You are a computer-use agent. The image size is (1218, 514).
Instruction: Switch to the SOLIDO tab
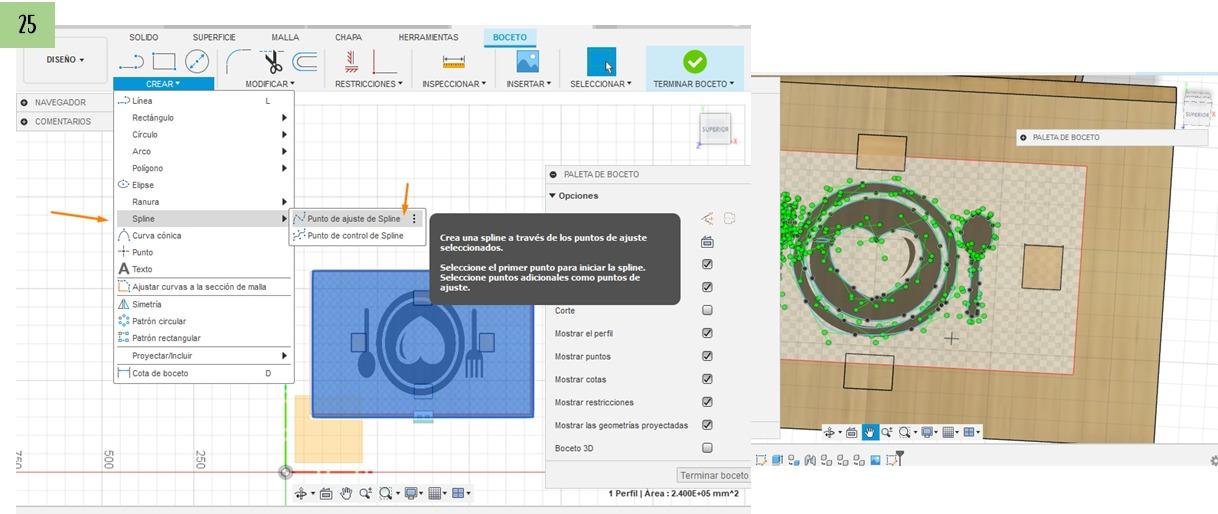pos(144,37)
